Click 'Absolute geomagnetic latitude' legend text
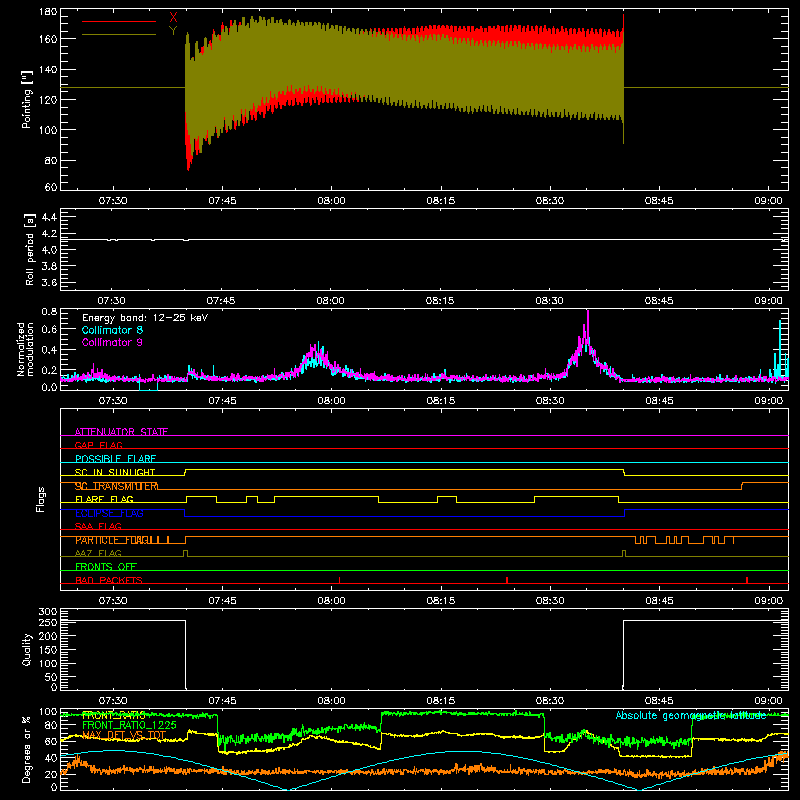 click(691, 715)
